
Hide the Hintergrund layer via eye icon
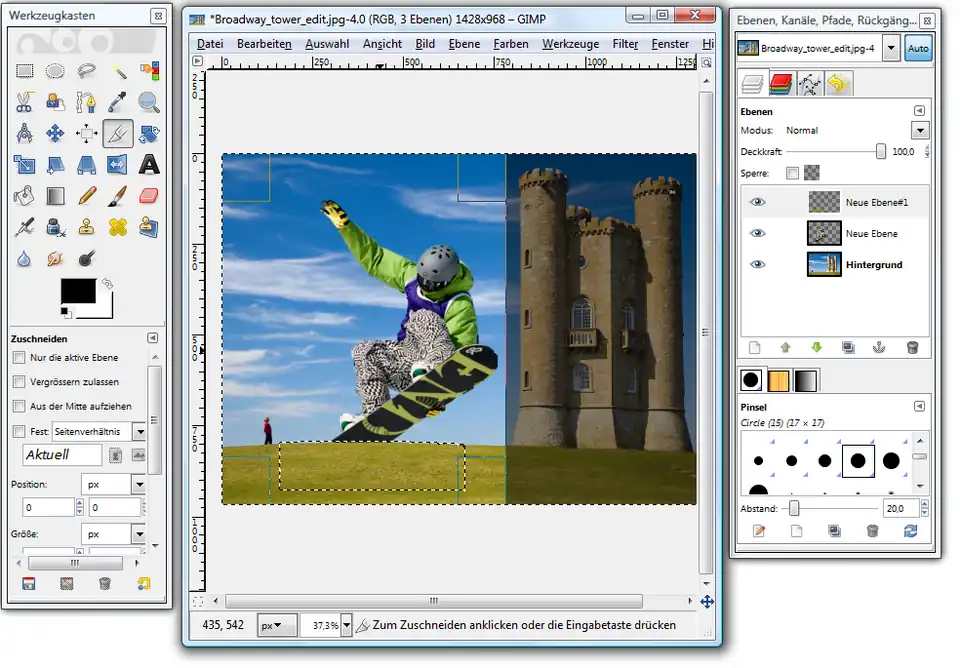[x=757, y=265]
